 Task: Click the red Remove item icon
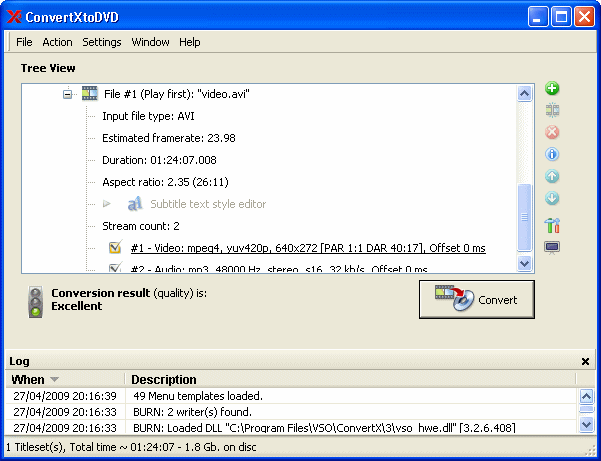(x=552, y=132)
